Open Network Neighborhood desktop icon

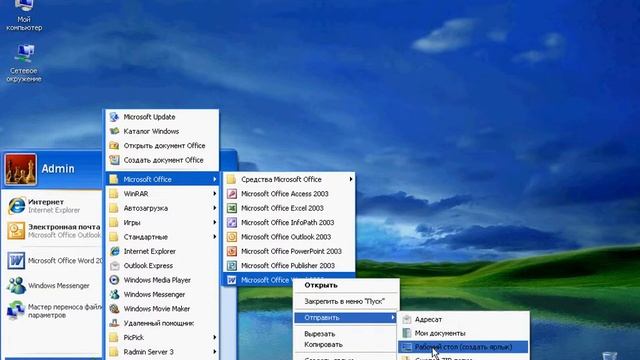click(x=24, y=63)
